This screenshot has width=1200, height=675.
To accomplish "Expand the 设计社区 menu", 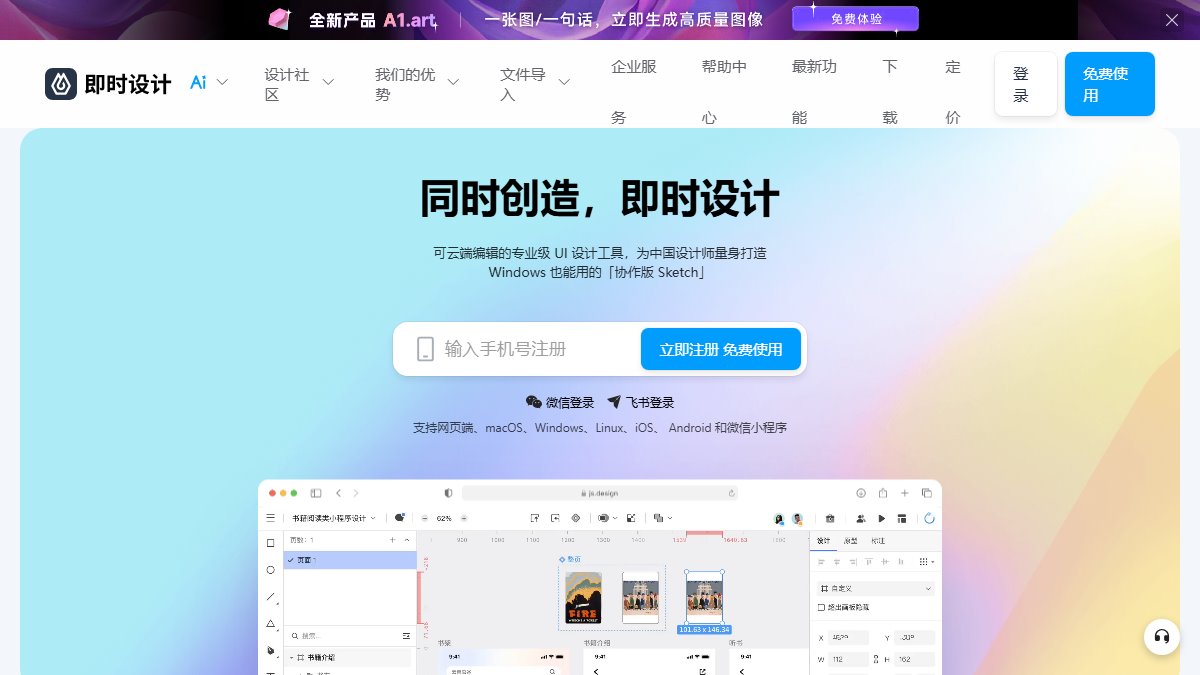I will (x=299, y=85).
